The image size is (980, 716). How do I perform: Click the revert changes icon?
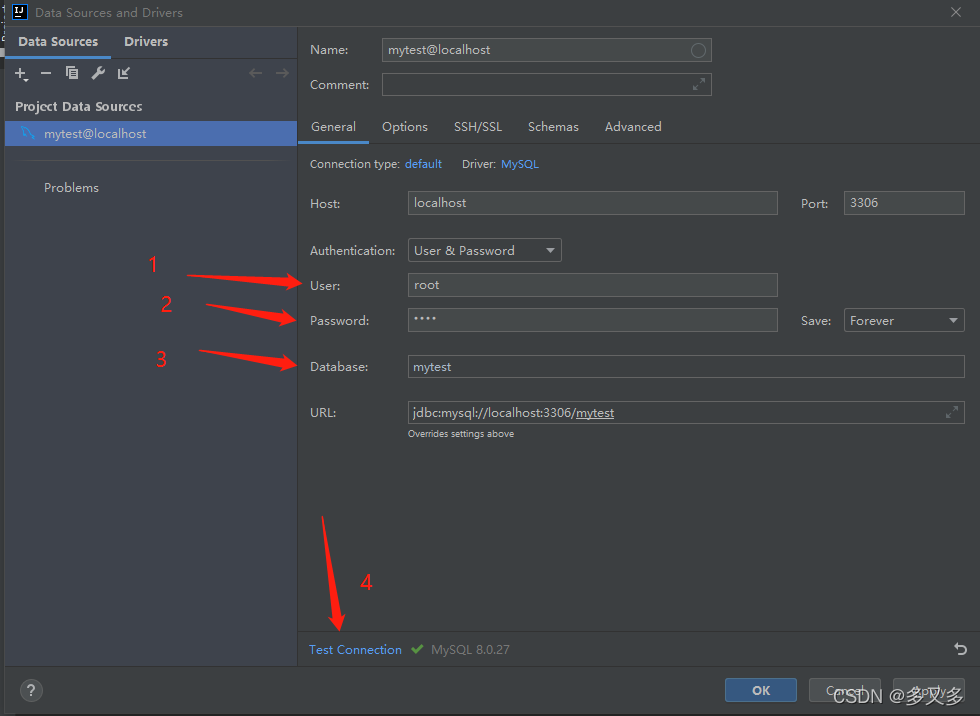pyautogui.click(x=961, y=649)
